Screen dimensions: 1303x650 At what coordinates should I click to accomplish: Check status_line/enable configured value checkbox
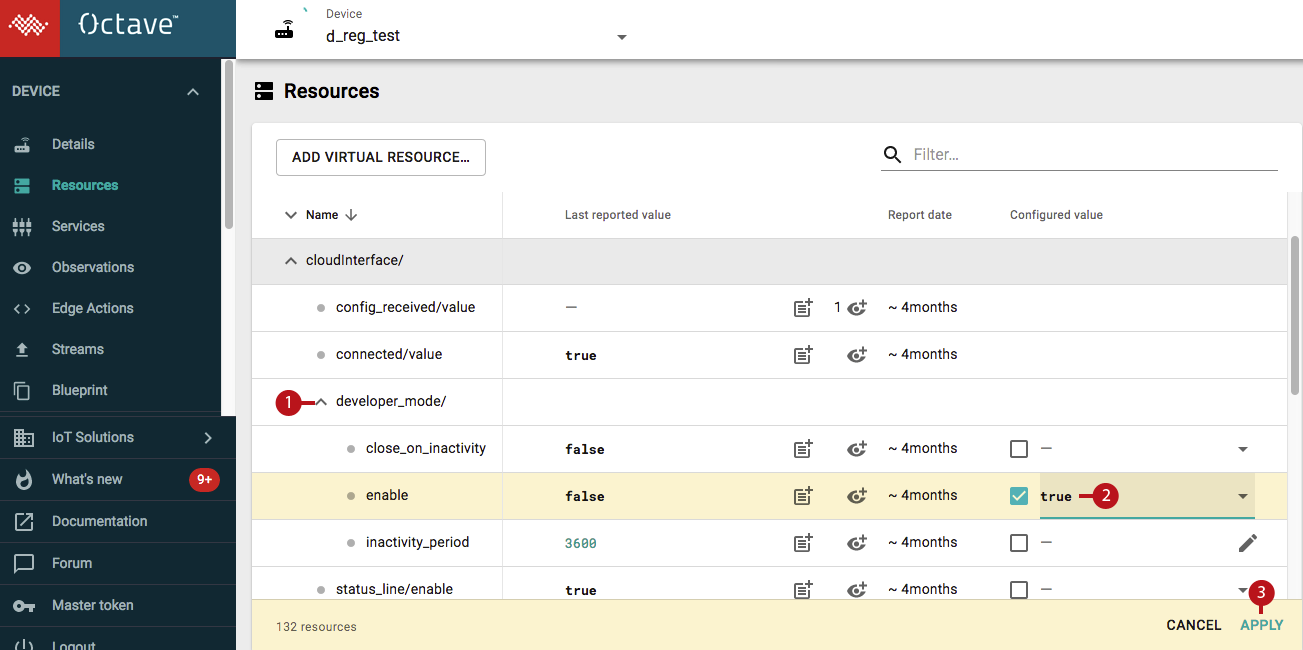tap(1019, 590)
